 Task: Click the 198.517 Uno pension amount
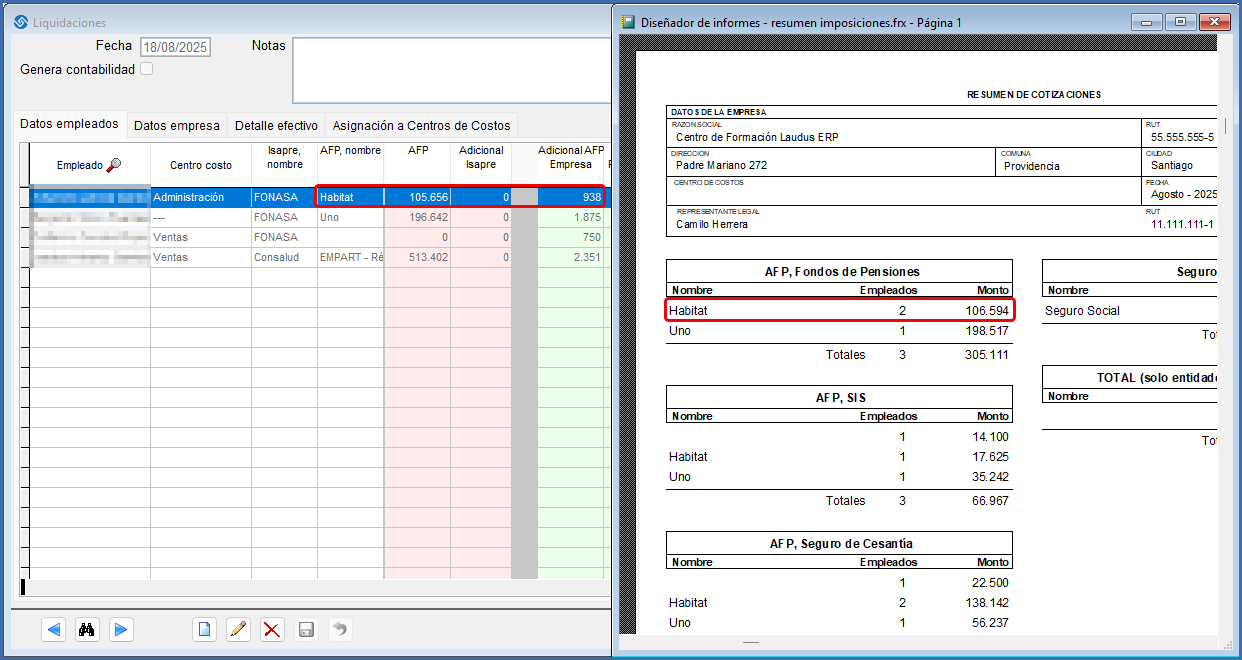(x=985, y=331)
